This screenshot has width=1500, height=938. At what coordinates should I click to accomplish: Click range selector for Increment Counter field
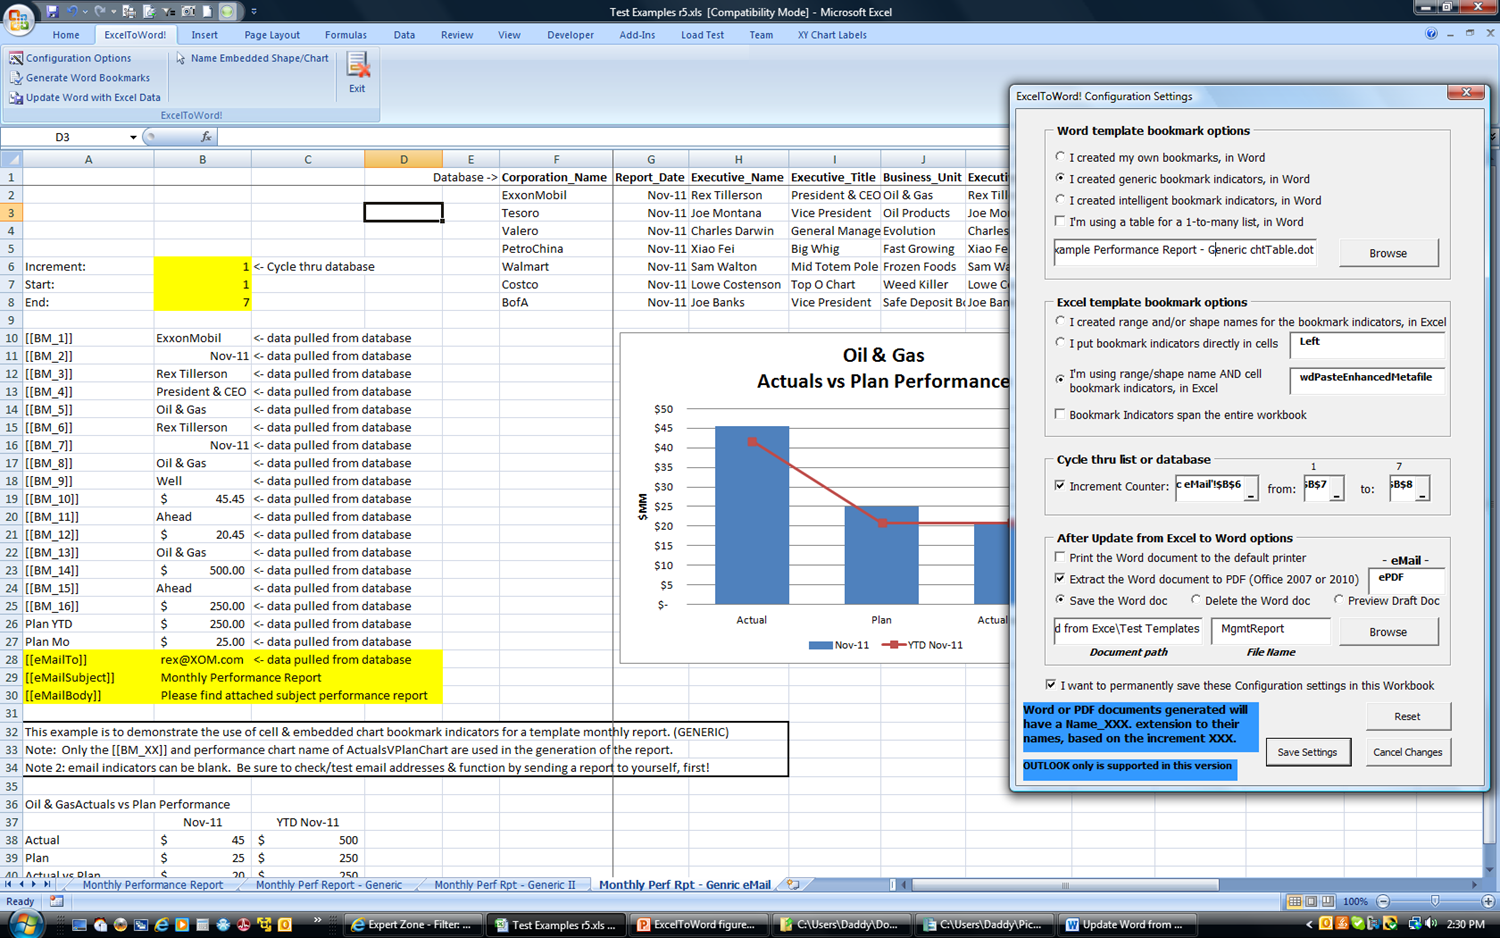point(1250,490)
